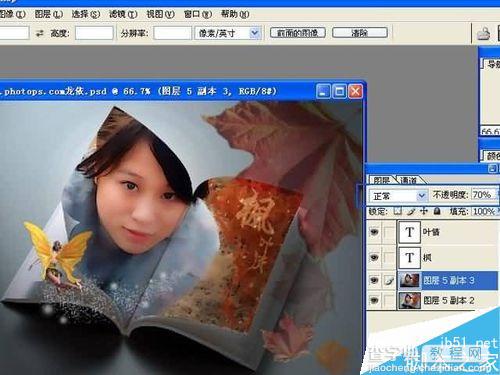The image size is (500, 375).
Task: Select layer name 图层 5 副本 3
Action: [449, 281]
